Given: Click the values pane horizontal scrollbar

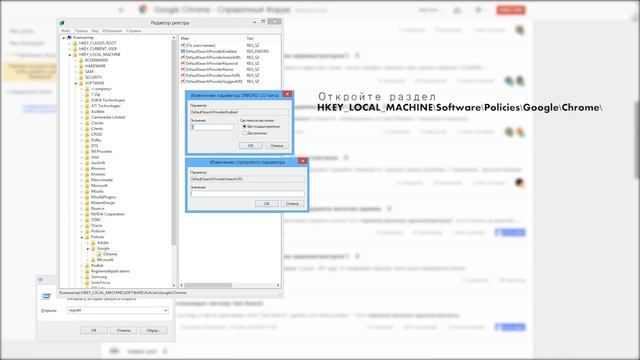Looking at the screenshot, I should click(208, 285).
